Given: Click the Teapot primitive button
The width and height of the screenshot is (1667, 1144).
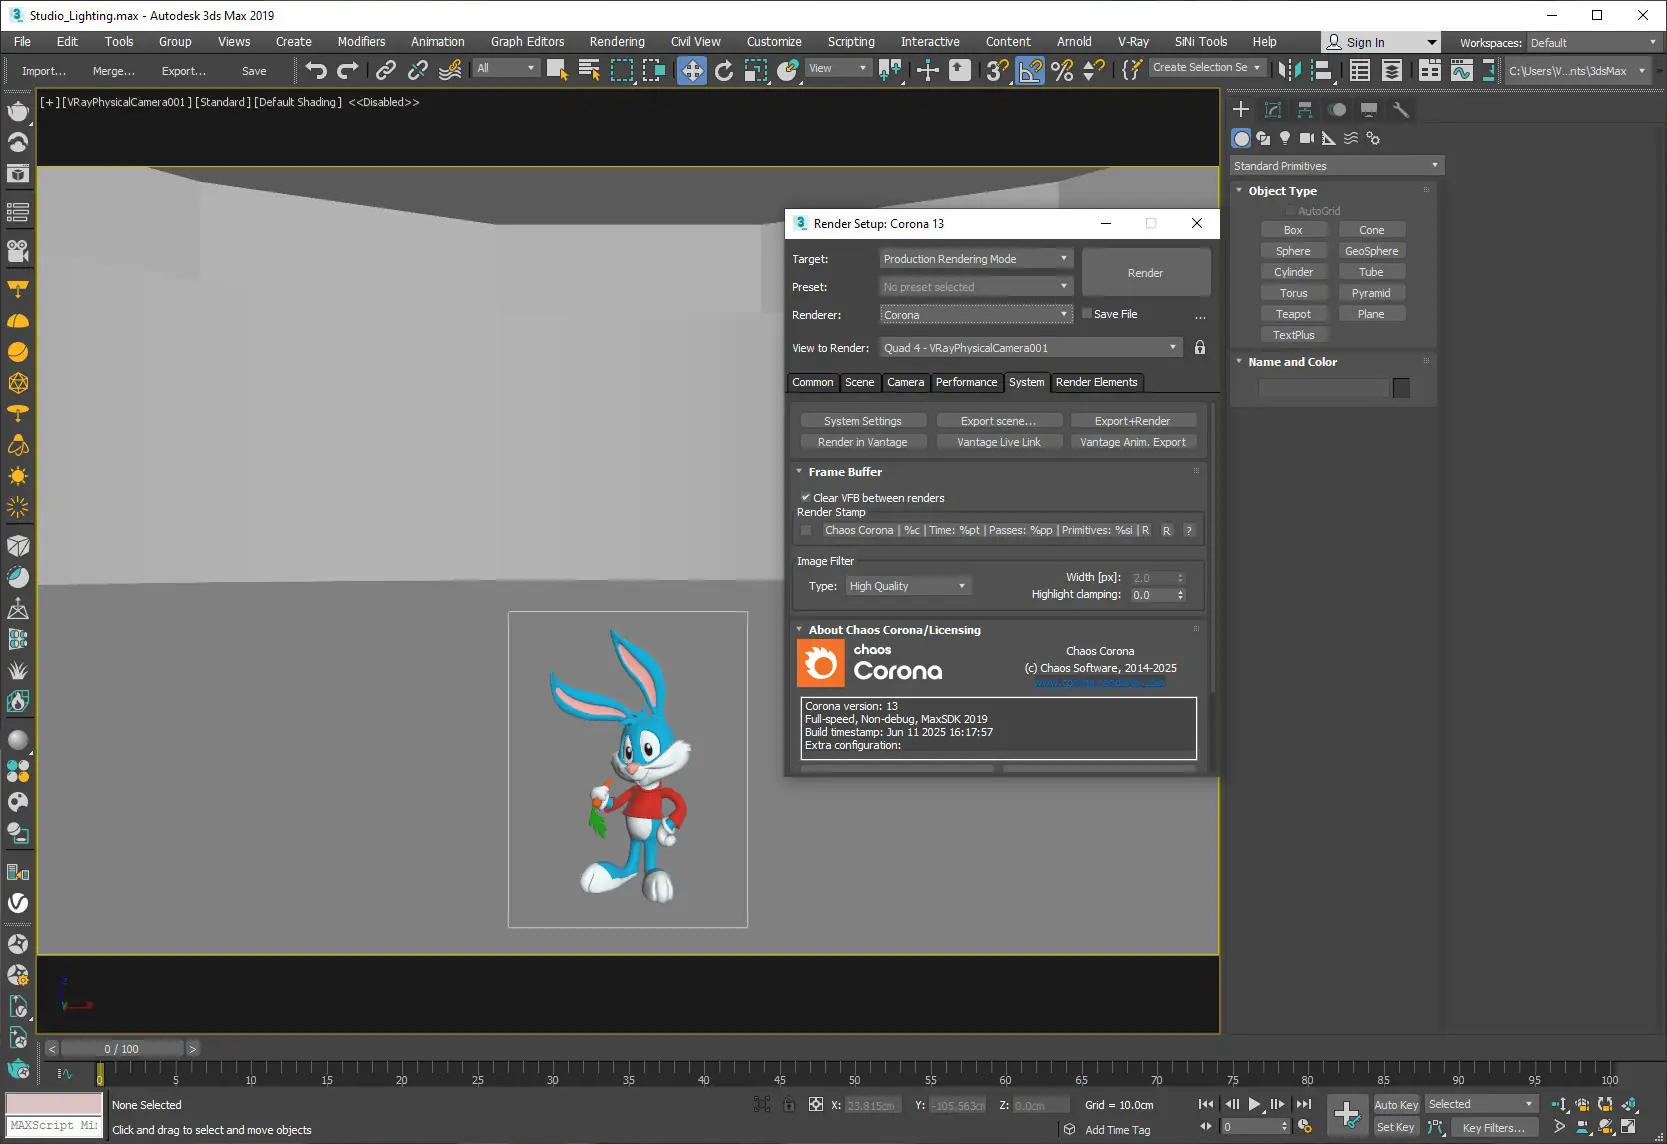Looking at the screenshot, I should coord(1293,314).
